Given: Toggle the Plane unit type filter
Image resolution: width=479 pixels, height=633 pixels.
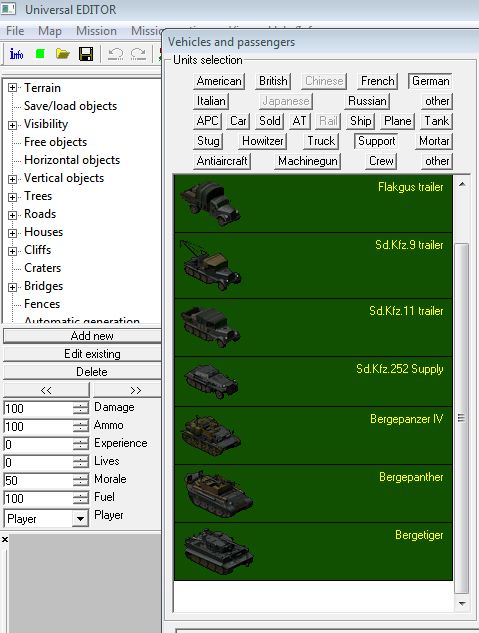Looking at the screenshot, I should pos(397,121).
